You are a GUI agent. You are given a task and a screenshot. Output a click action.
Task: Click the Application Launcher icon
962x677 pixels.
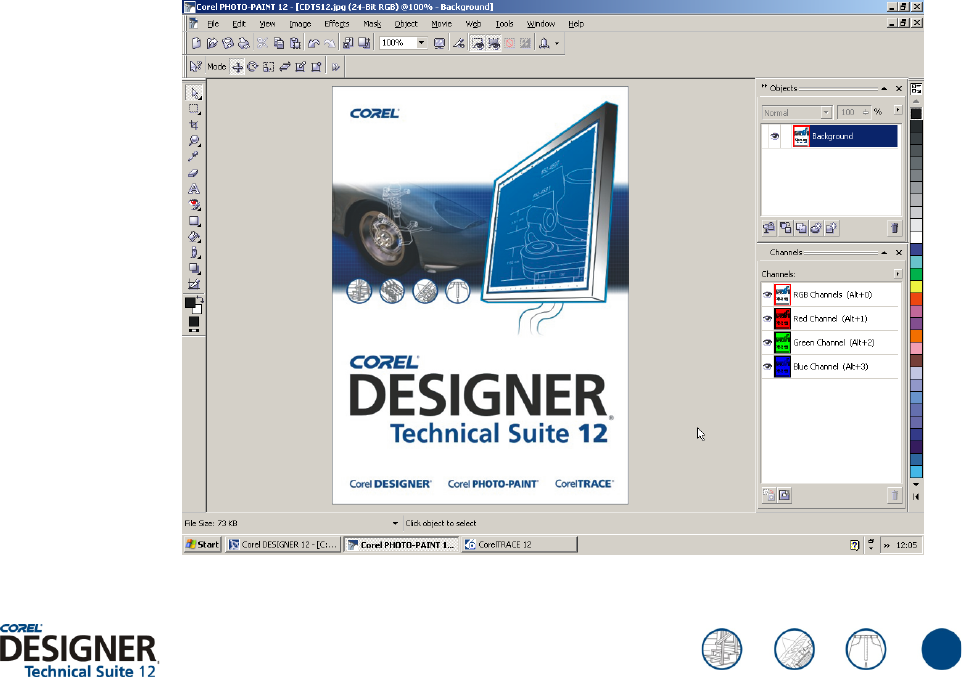coord(544,43)
